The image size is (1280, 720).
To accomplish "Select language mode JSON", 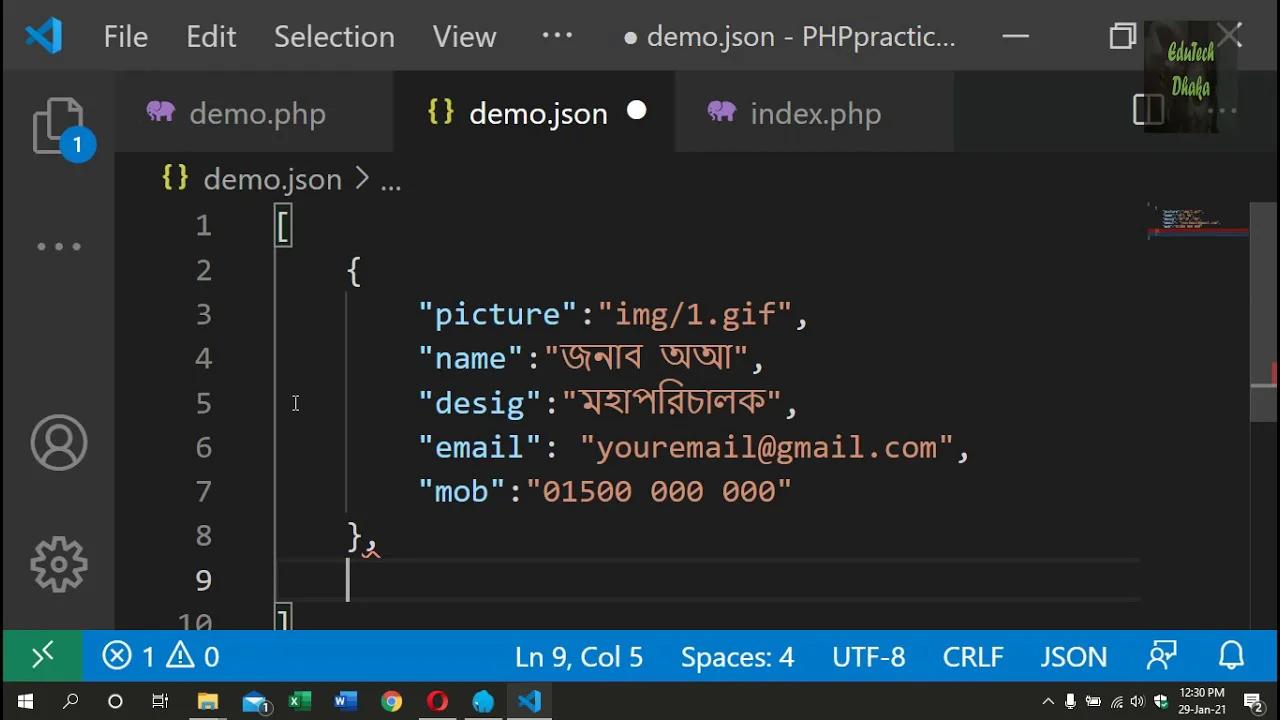I will (x=1074, y=657).
